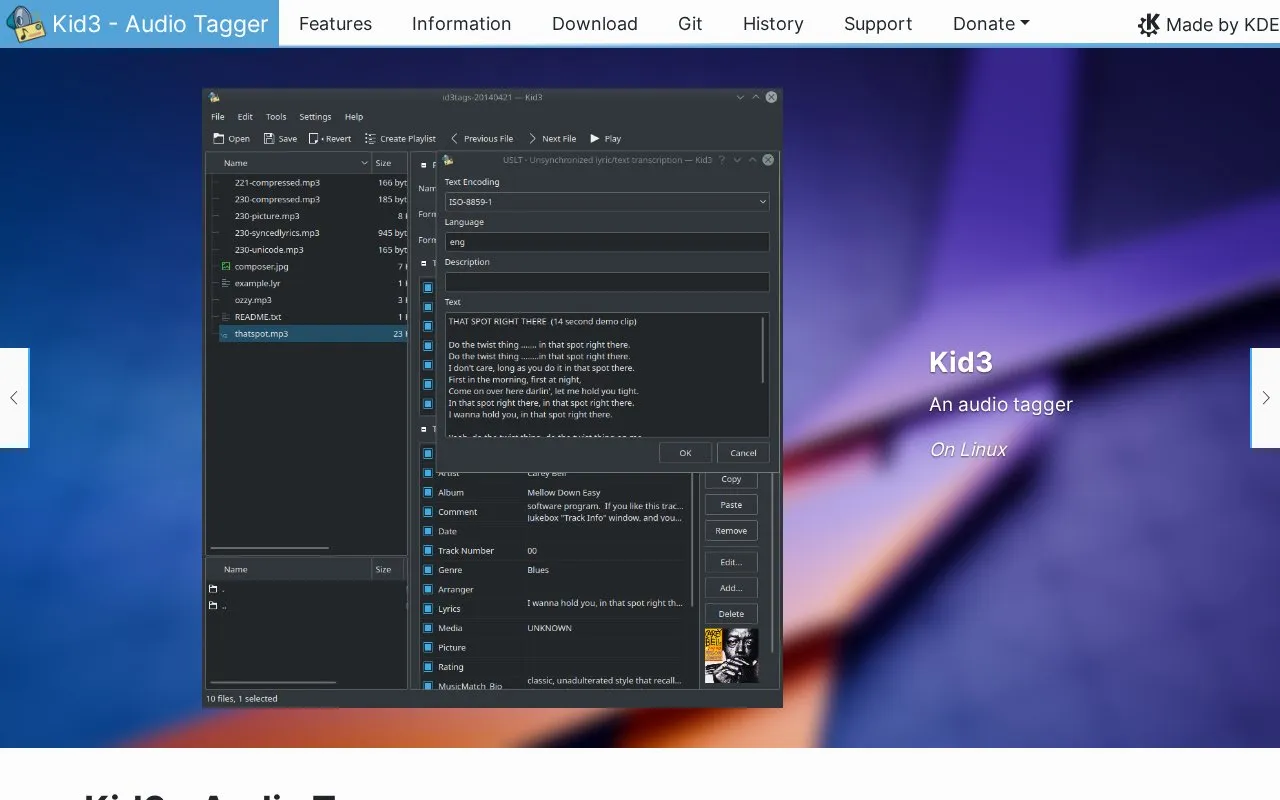Click help question mark in USLT dialog title
The height and width of the screenshot is (800, 1280).
click(723, 160)
